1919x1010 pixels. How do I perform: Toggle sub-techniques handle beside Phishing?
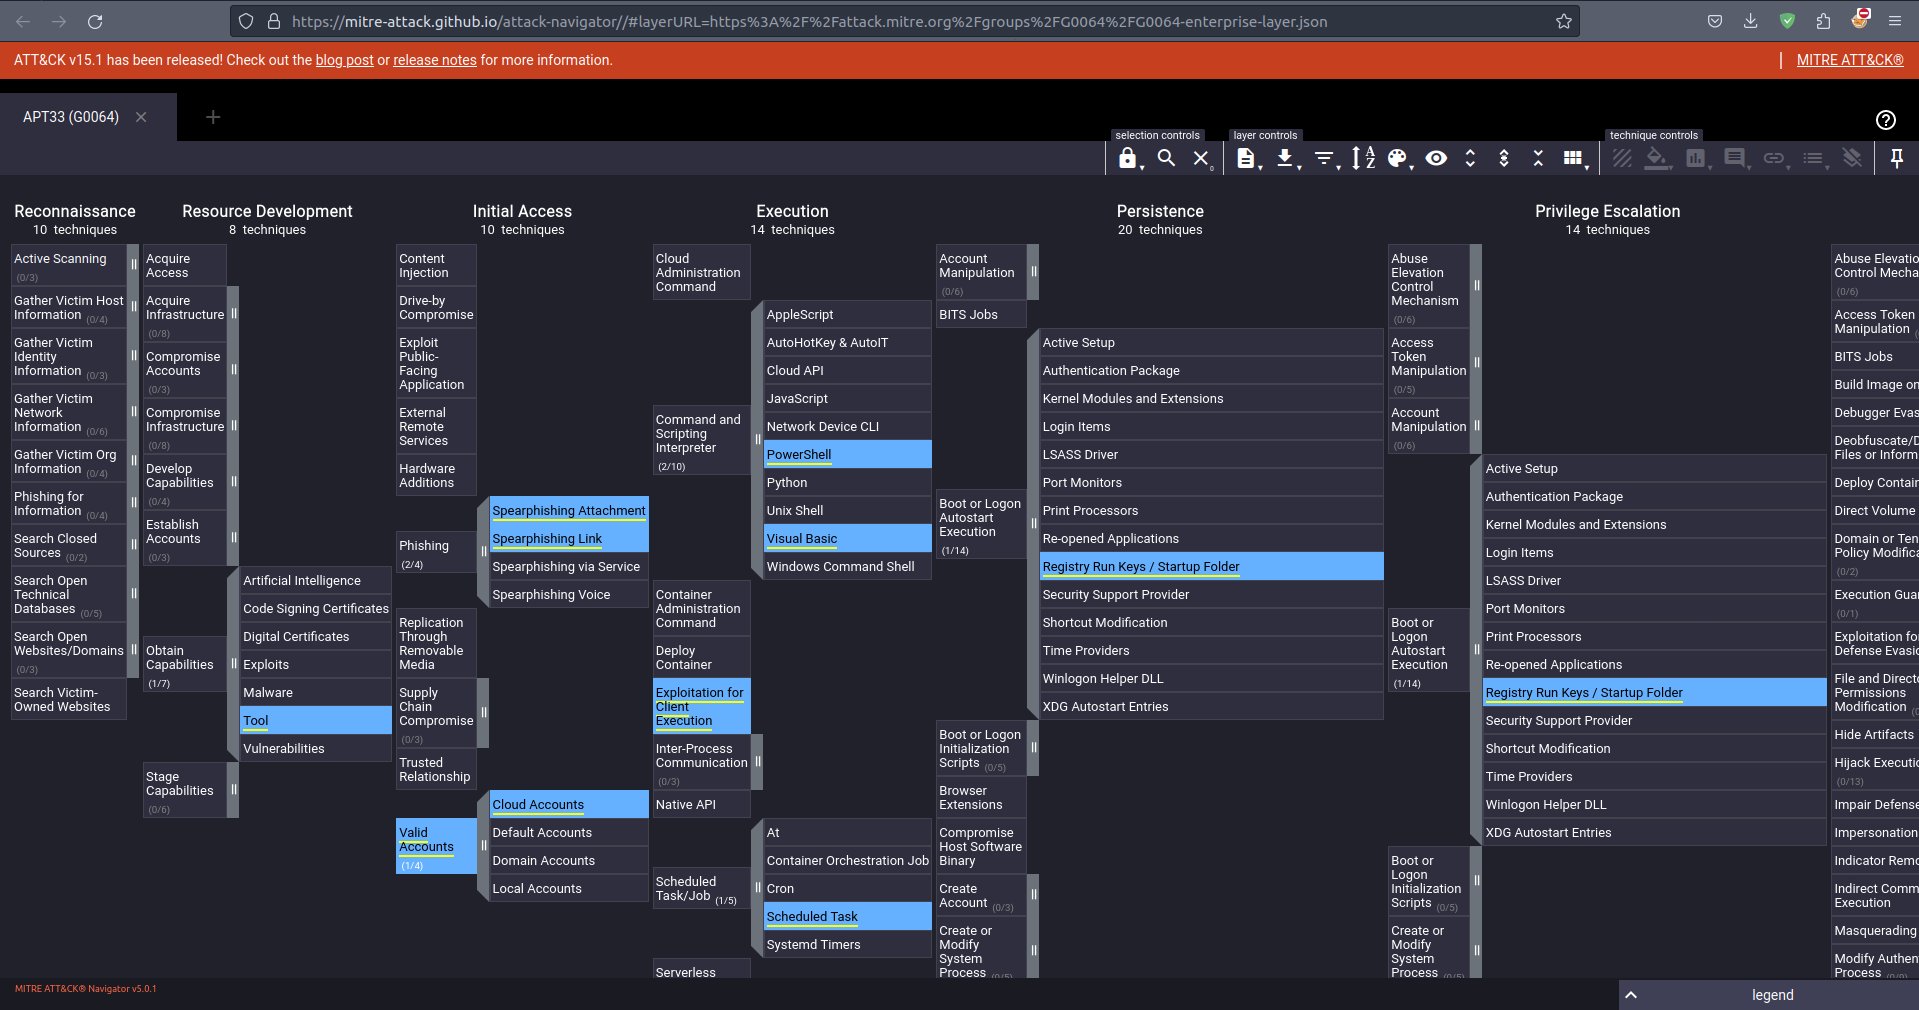(483, 552)
